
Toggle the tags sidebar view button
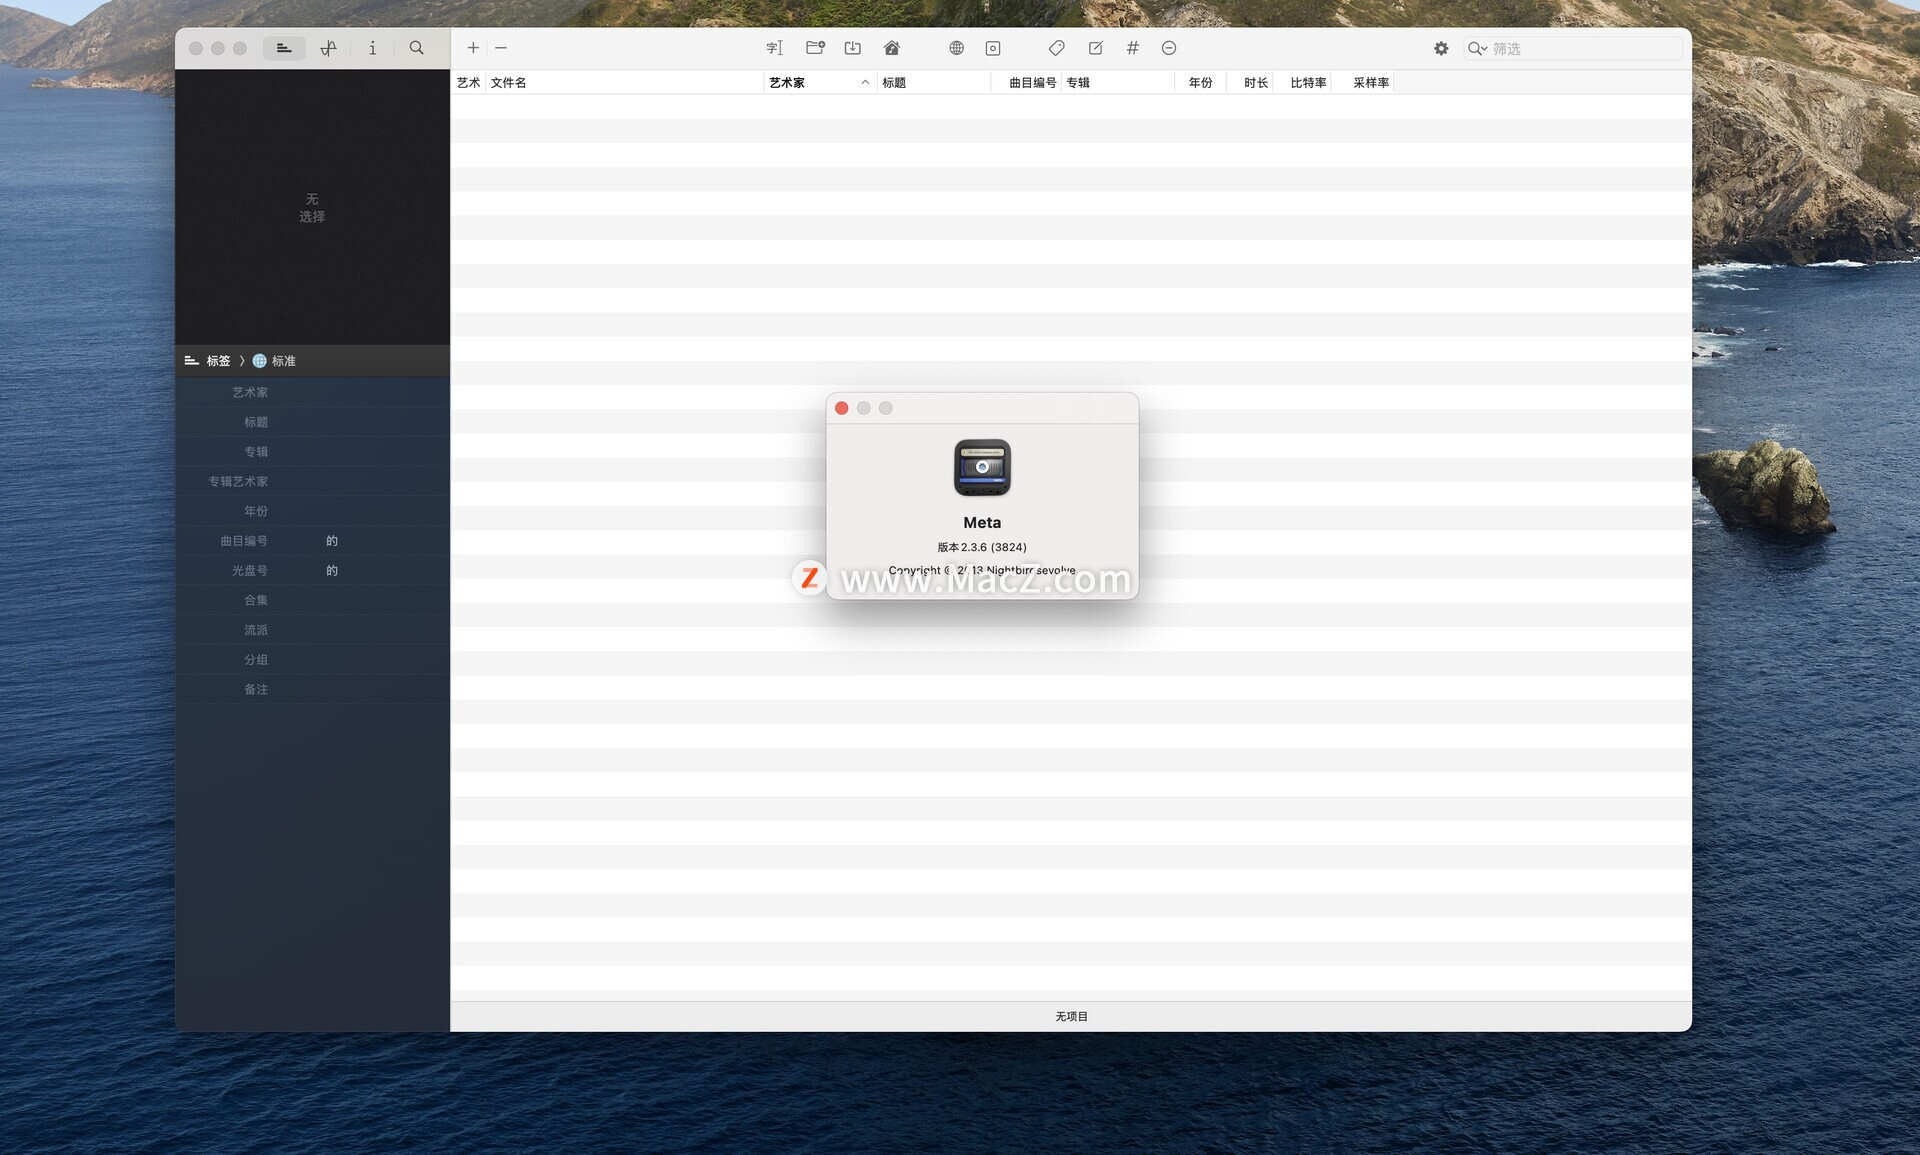point(284,48)
